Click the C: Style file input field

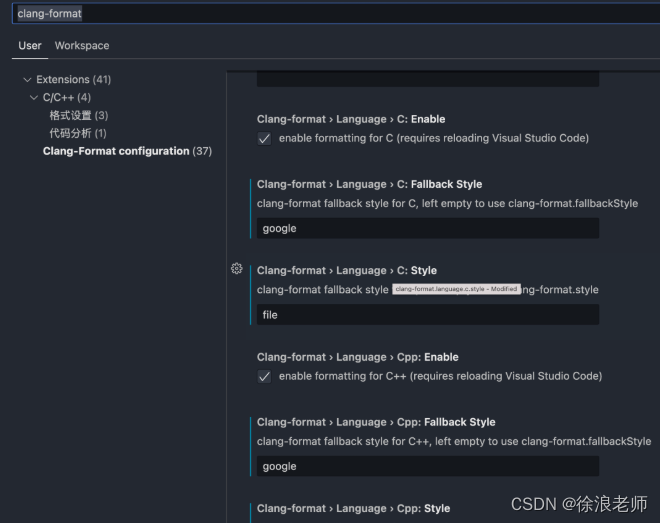428,315
